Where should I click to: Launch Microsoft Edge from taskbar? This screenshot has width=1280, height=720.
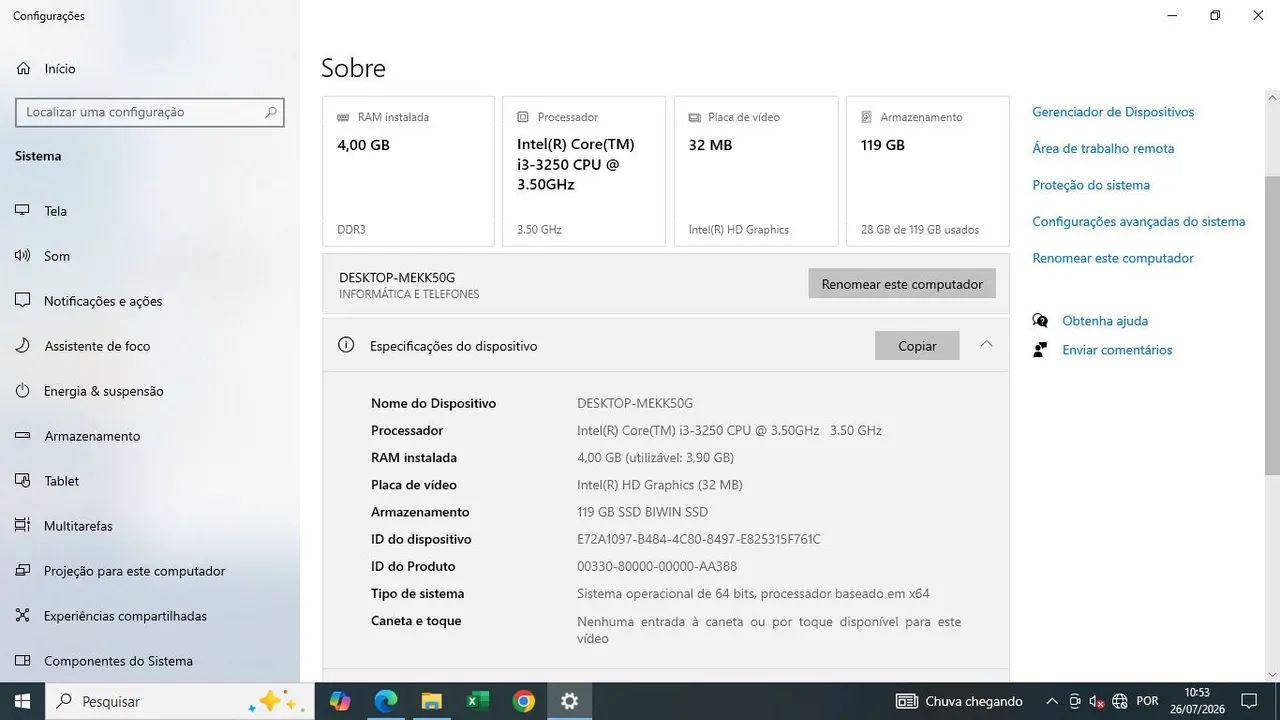coord(386,701)
